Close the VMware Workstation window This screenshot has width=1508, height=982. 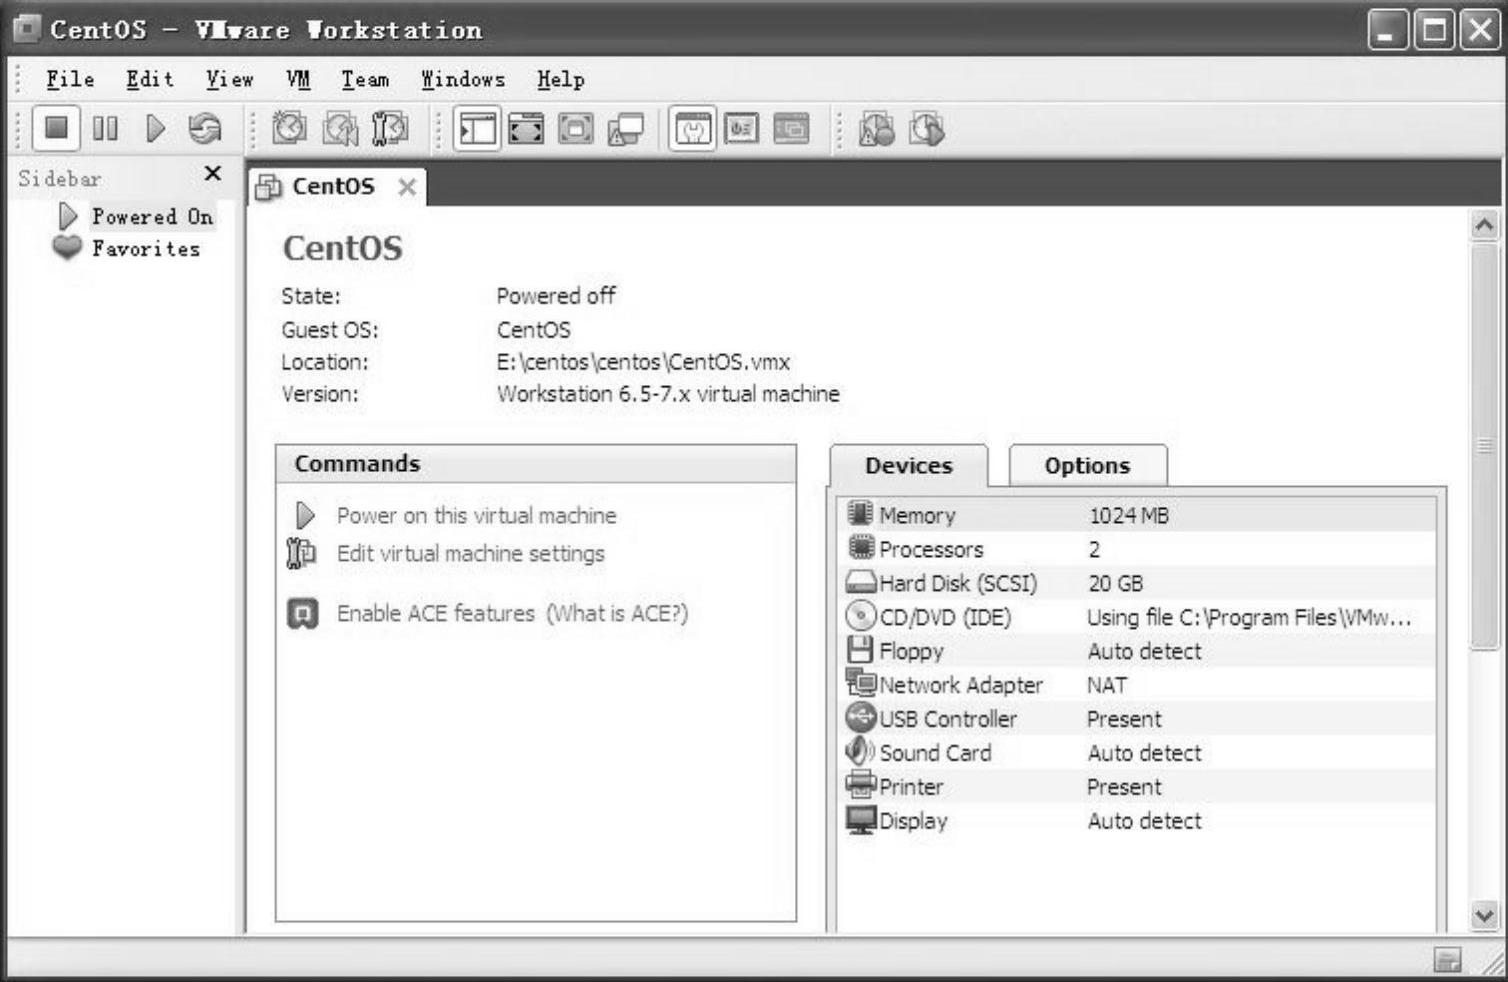coord(1480,30)
